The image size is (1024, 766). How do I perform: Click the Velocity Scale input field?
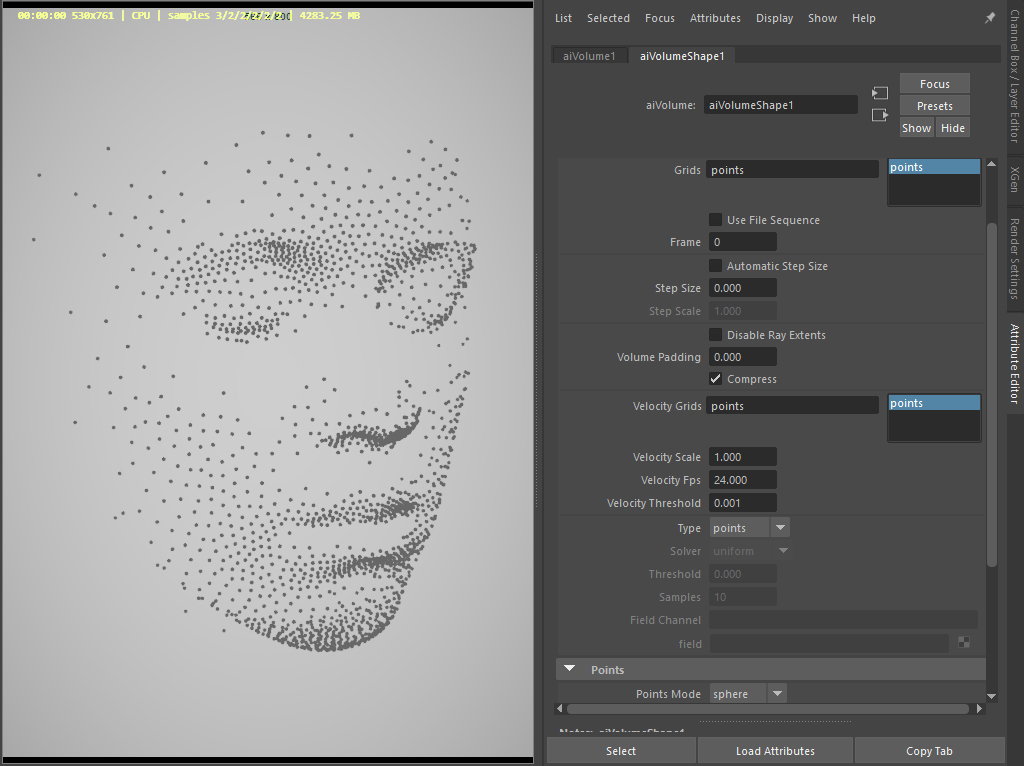[x=743, y=457]
